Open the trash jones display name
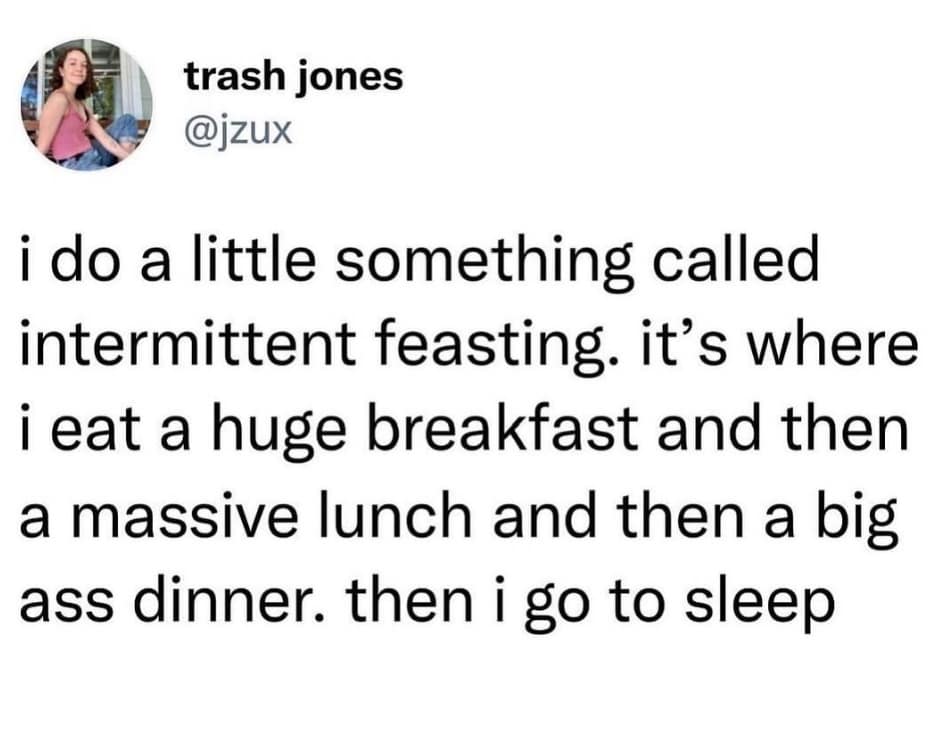 [293, 77]
